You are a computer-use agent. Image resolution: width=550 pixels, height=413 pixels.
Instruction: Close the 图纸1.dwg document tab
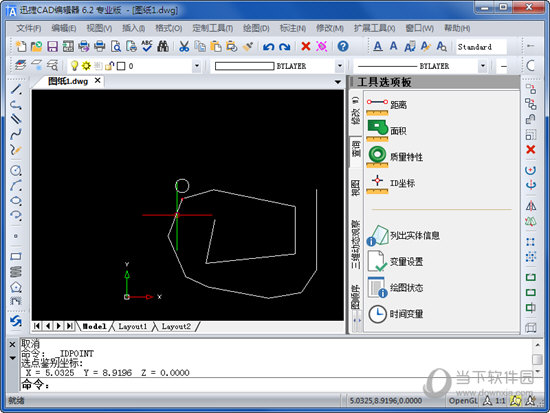(98, 81)
